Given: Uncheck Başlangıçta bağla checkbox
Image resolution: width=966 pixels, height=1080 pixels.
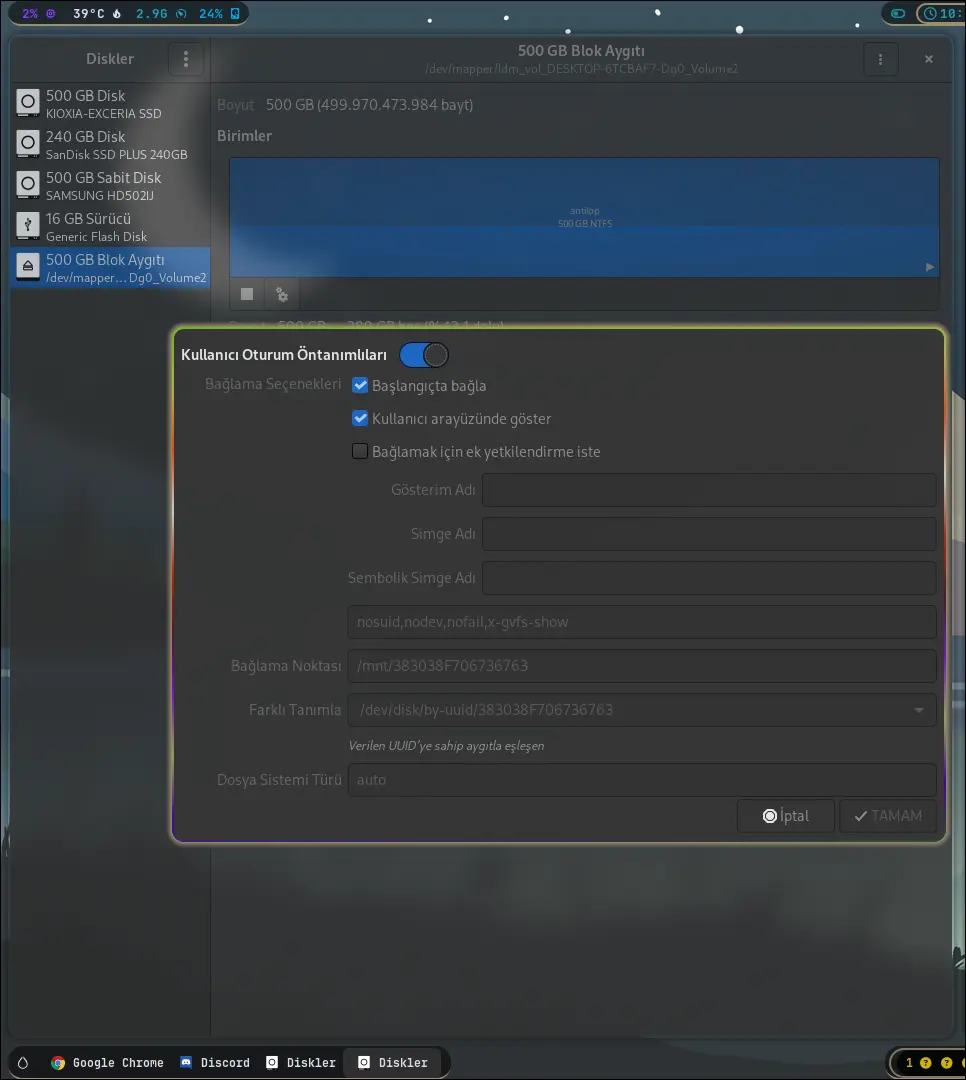Looking at the screenshot, I should pos(360,385).
